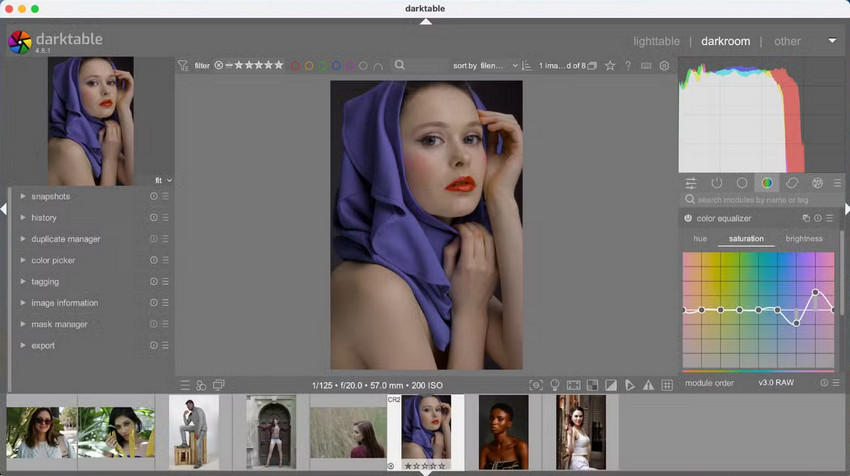
Task: Open global preferences gear icon
Action: point(664,66)
